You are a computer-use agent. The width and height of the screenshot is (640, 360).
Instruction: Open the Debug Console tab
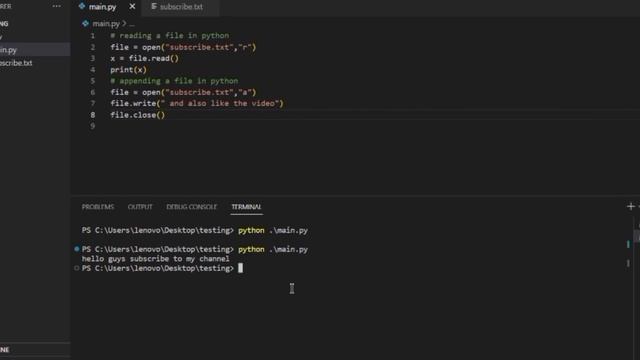coord(191,207)
